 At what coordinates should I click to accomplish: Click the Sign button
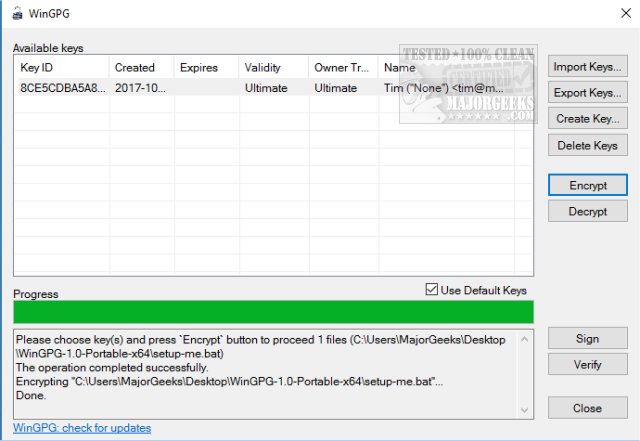(x=587, y=339)
